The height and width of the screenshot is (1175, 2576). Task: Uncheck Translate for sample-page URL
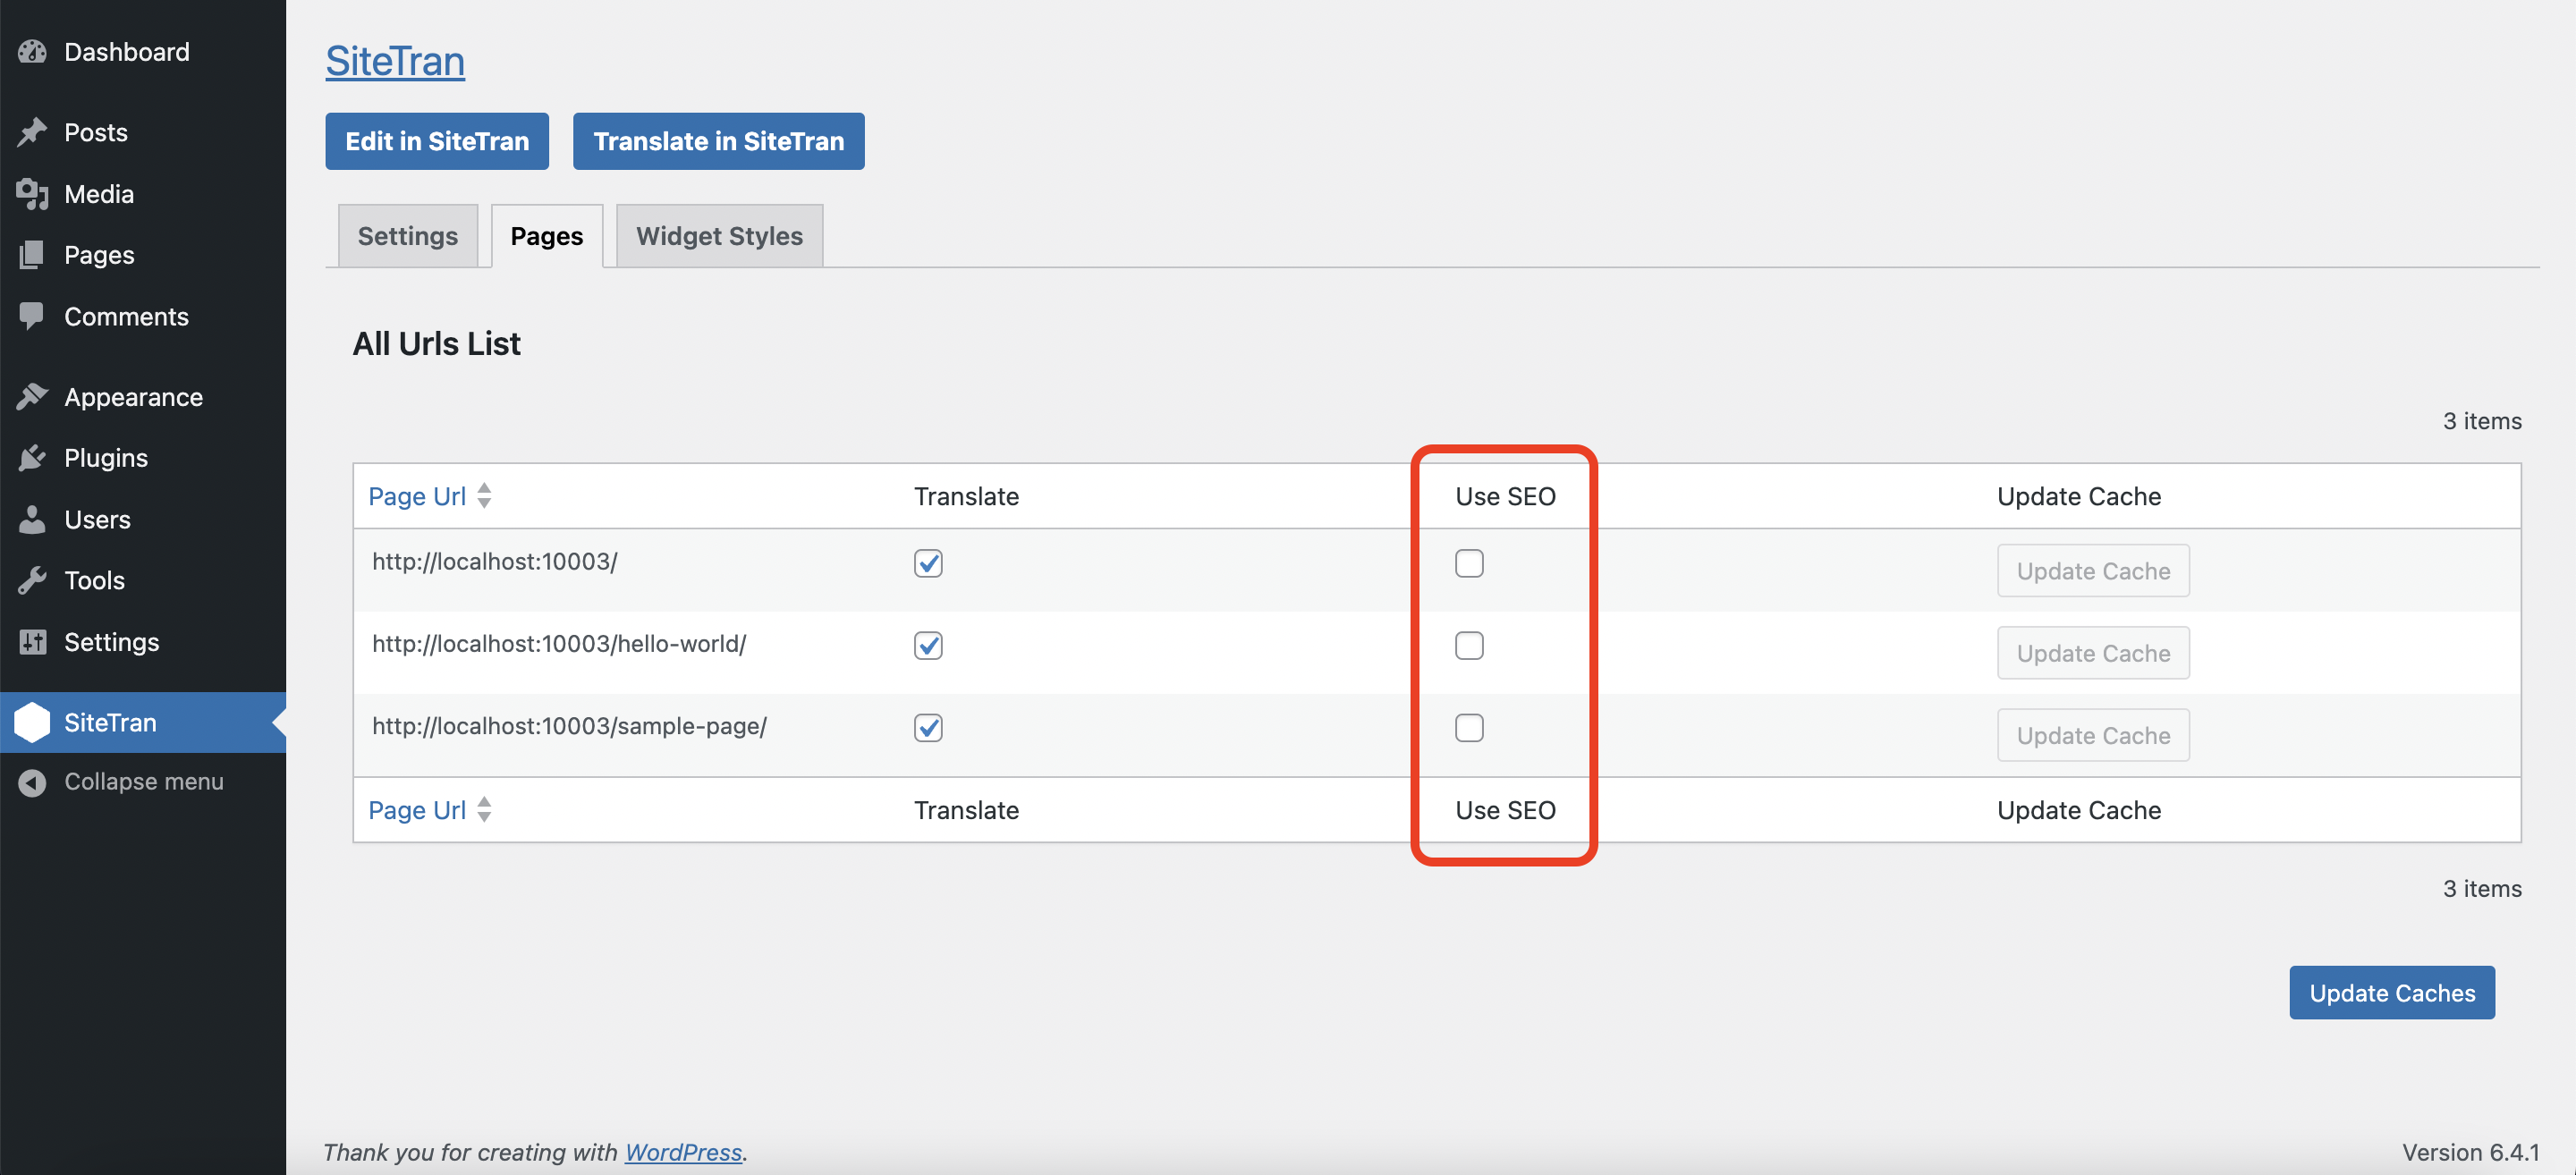(x=928, y=727)
